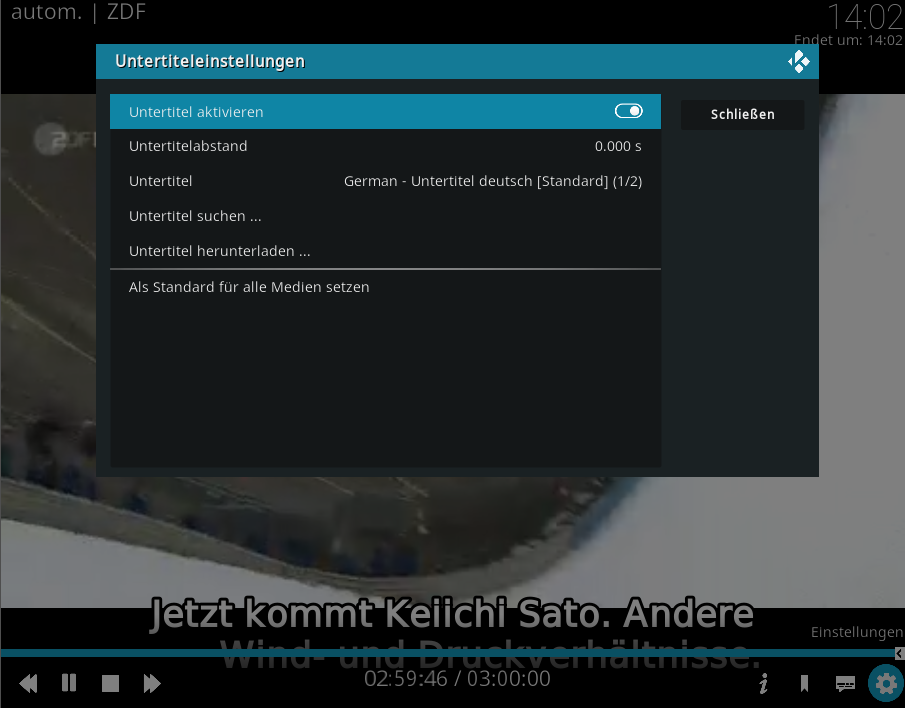This screenshot has height=708, width=905.
Task: Open Untertitel suchen
Action: [385, 216]
